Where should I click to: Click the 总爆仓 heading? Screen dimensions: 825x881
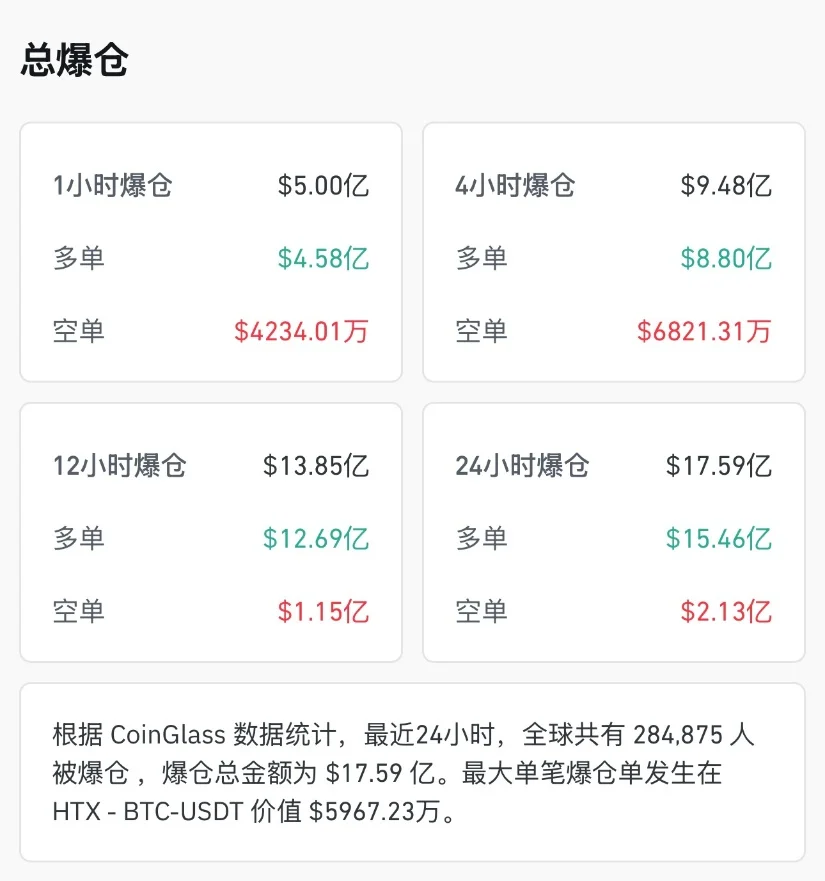pyautogui.click(x=75, y=60)
